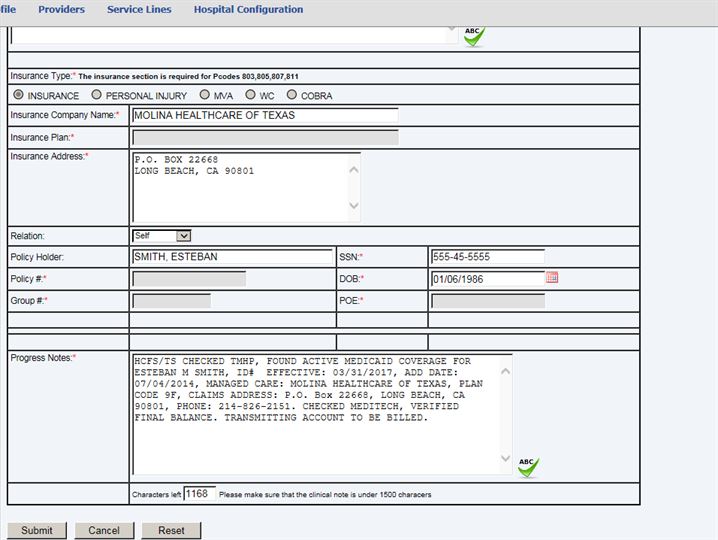
Task: Select the PERSONAL INJURY radio option
Action: tap(96, 95)
